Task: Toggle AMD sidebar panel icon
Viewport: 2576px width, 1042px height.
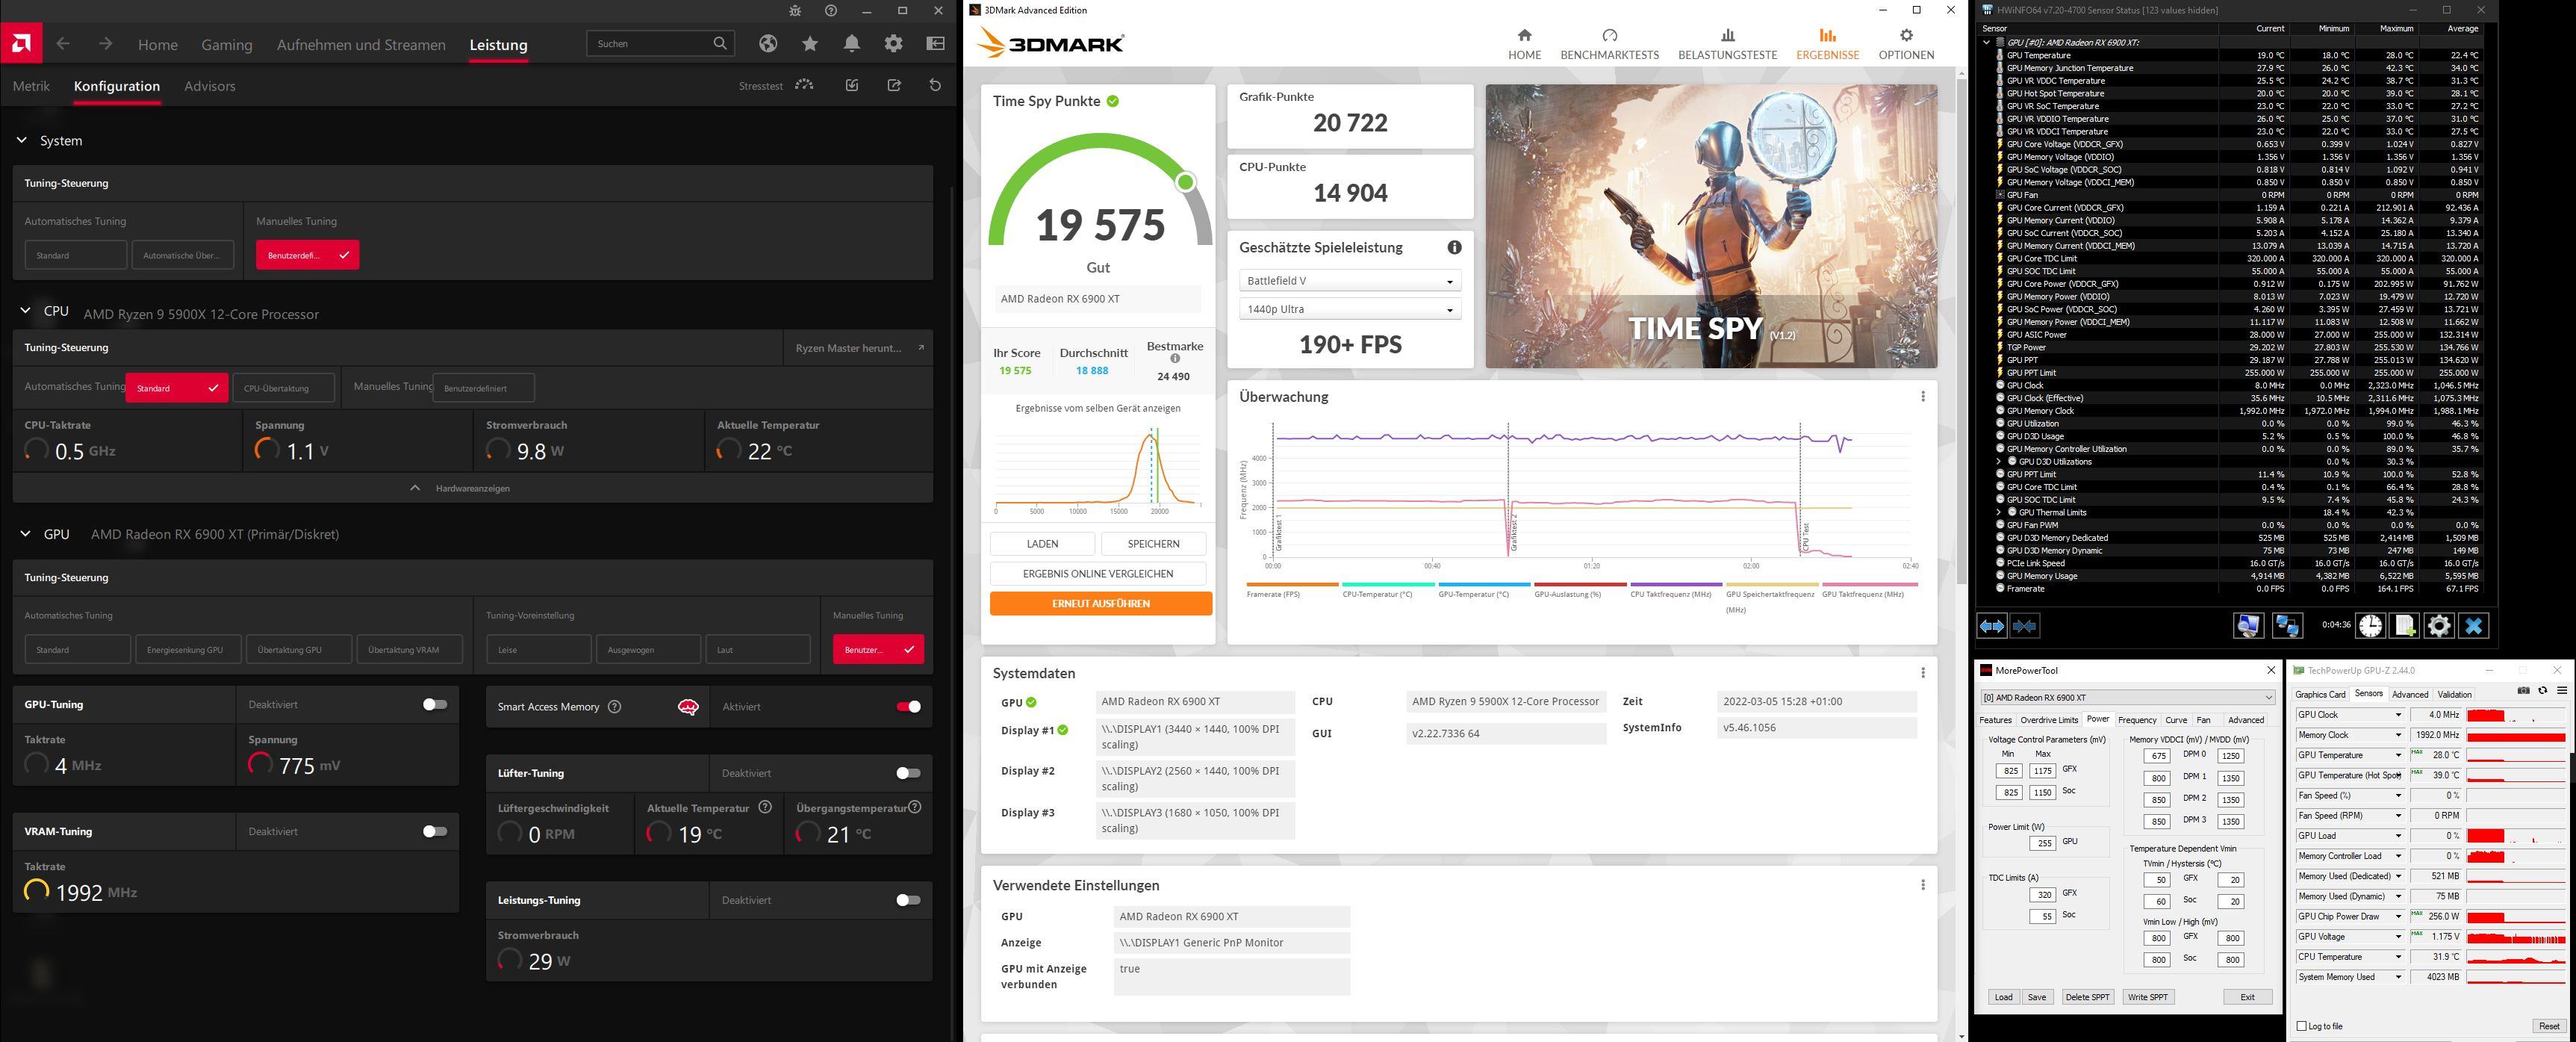Action: tap(935, 44)
